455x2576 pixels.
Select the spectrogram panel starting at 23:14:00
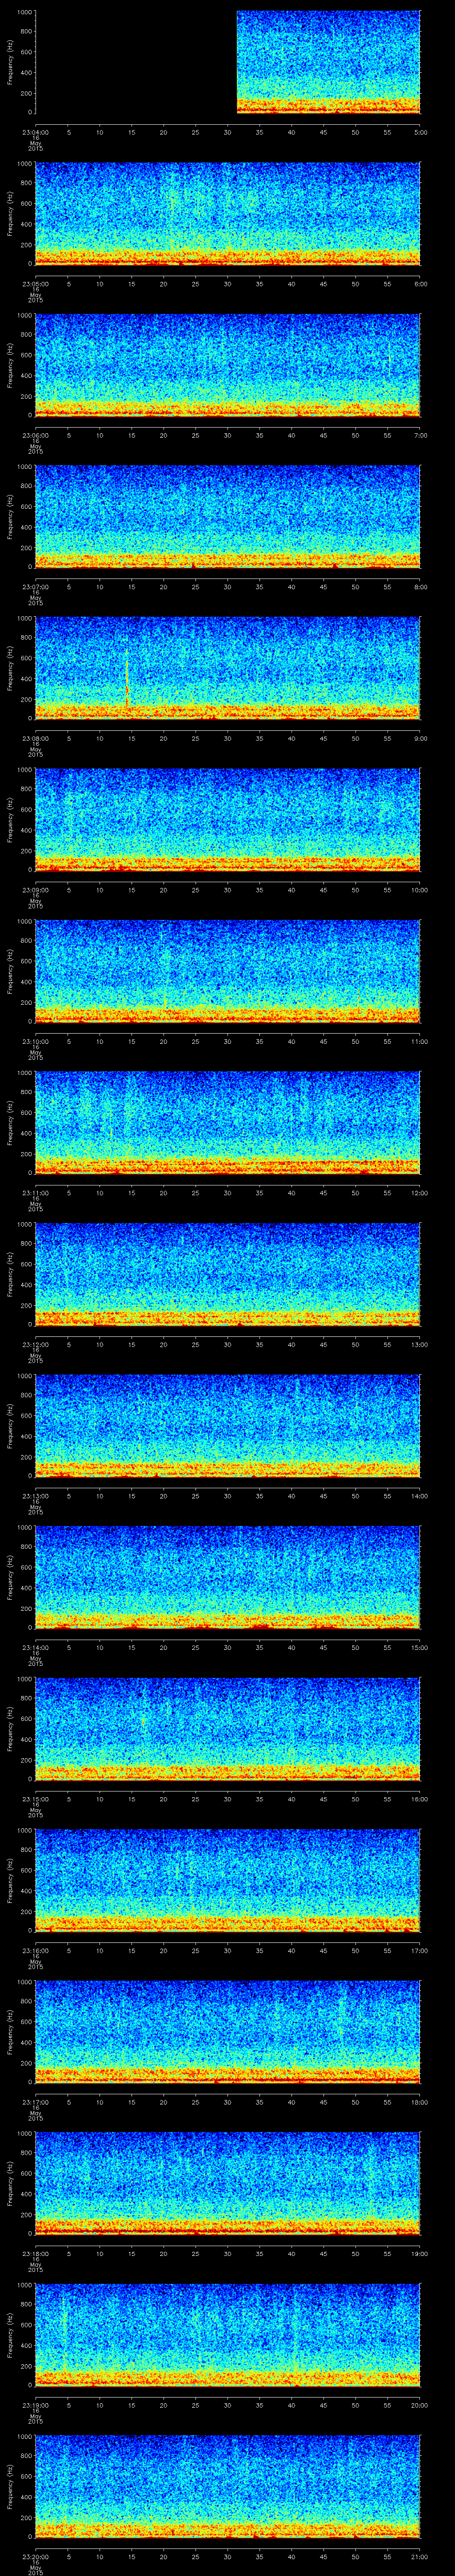point(227,1577)
